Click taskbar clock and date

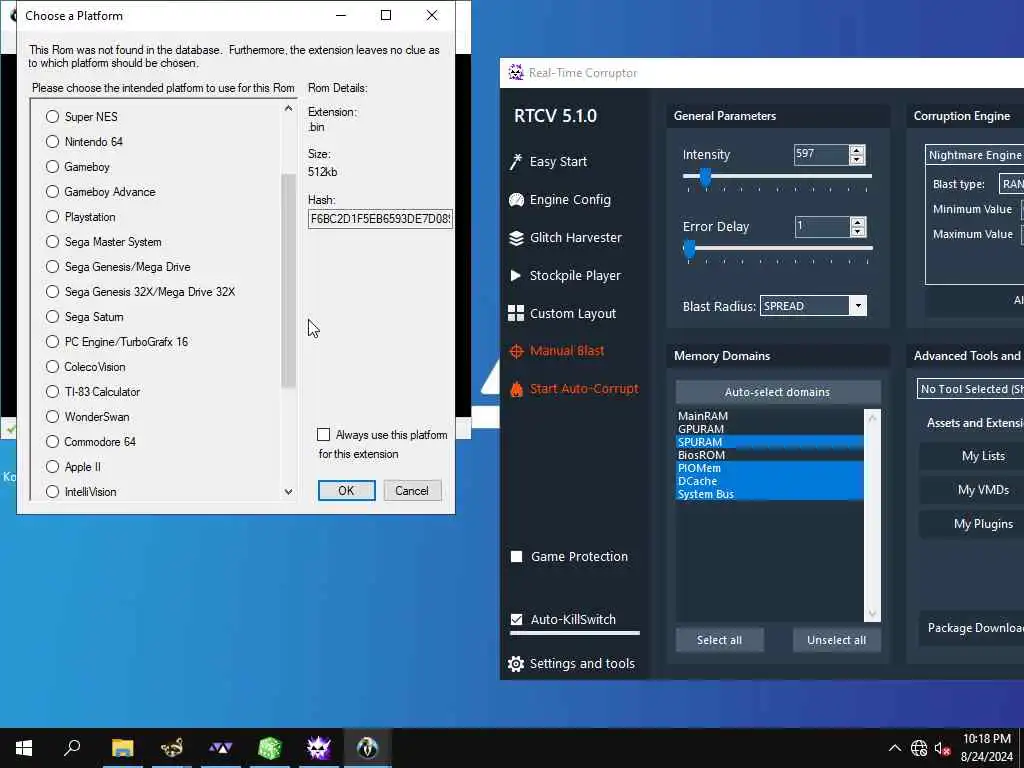tap(986, 748)
